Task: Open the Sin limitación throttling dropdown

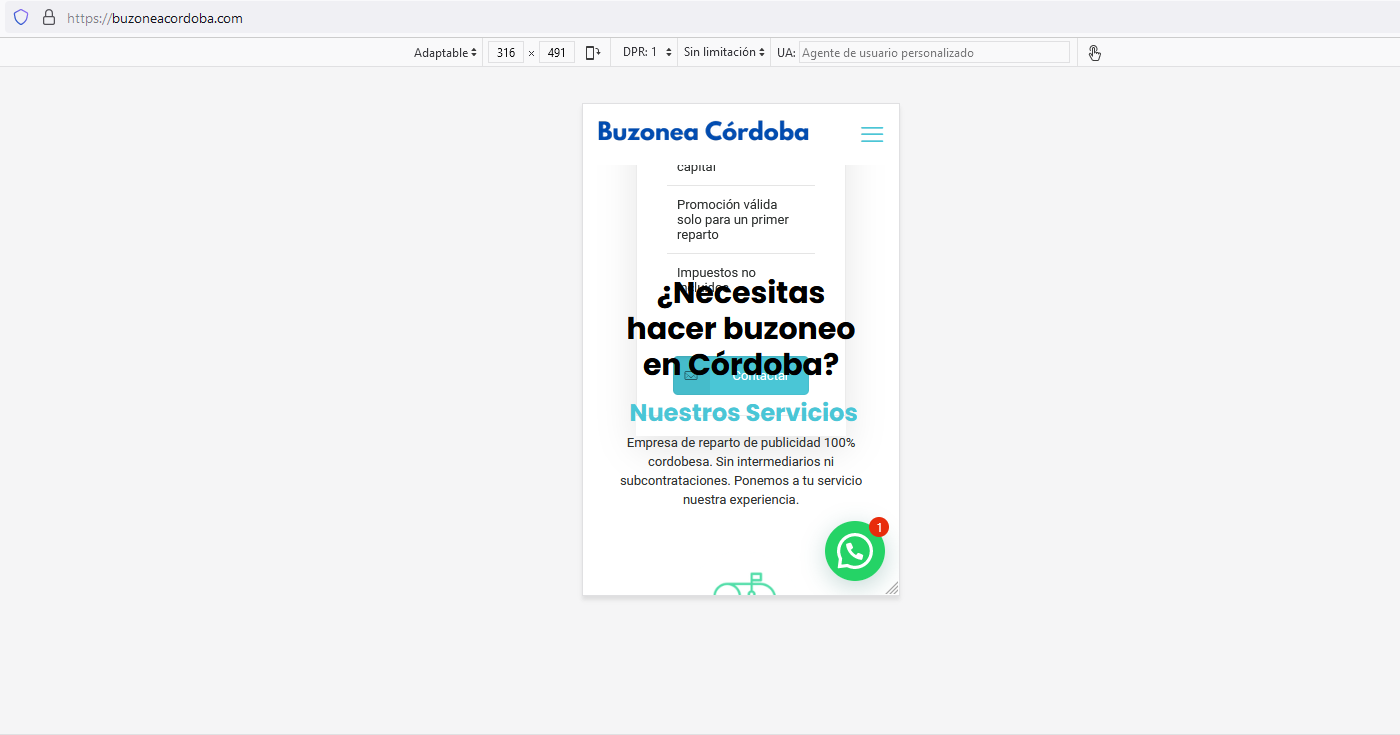Action: pos(725,53)
